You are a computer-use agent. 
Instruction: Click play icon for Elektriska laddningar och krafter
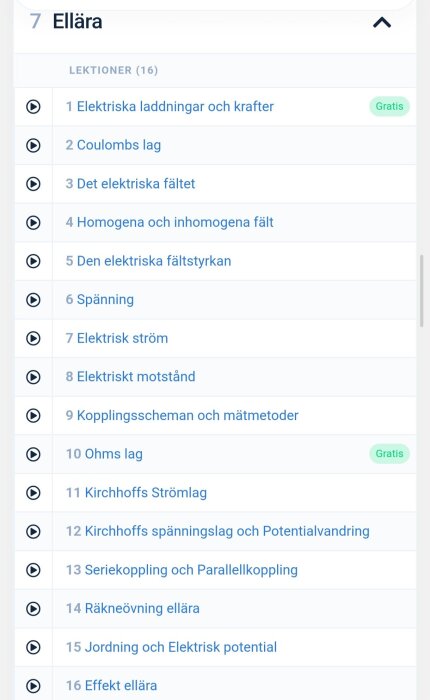pyautogui.click(x=33, y=107)
